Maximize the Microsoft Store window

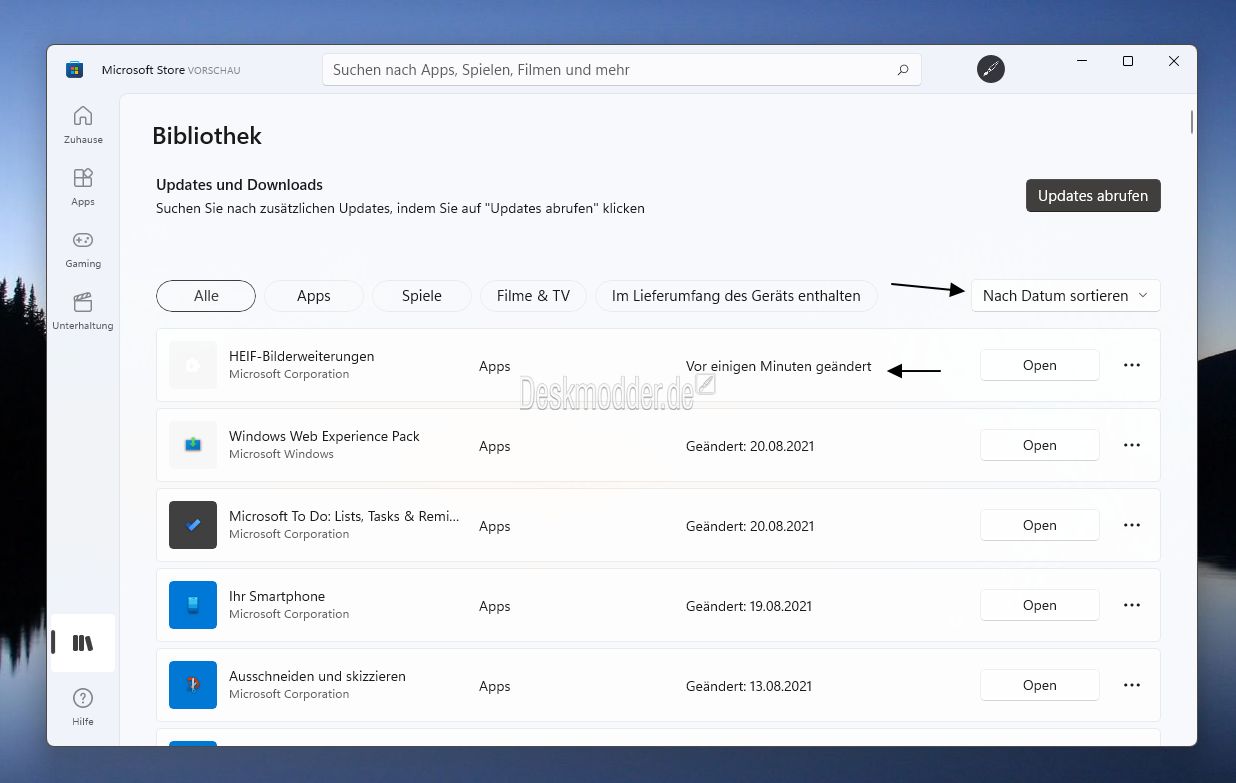1128,62
